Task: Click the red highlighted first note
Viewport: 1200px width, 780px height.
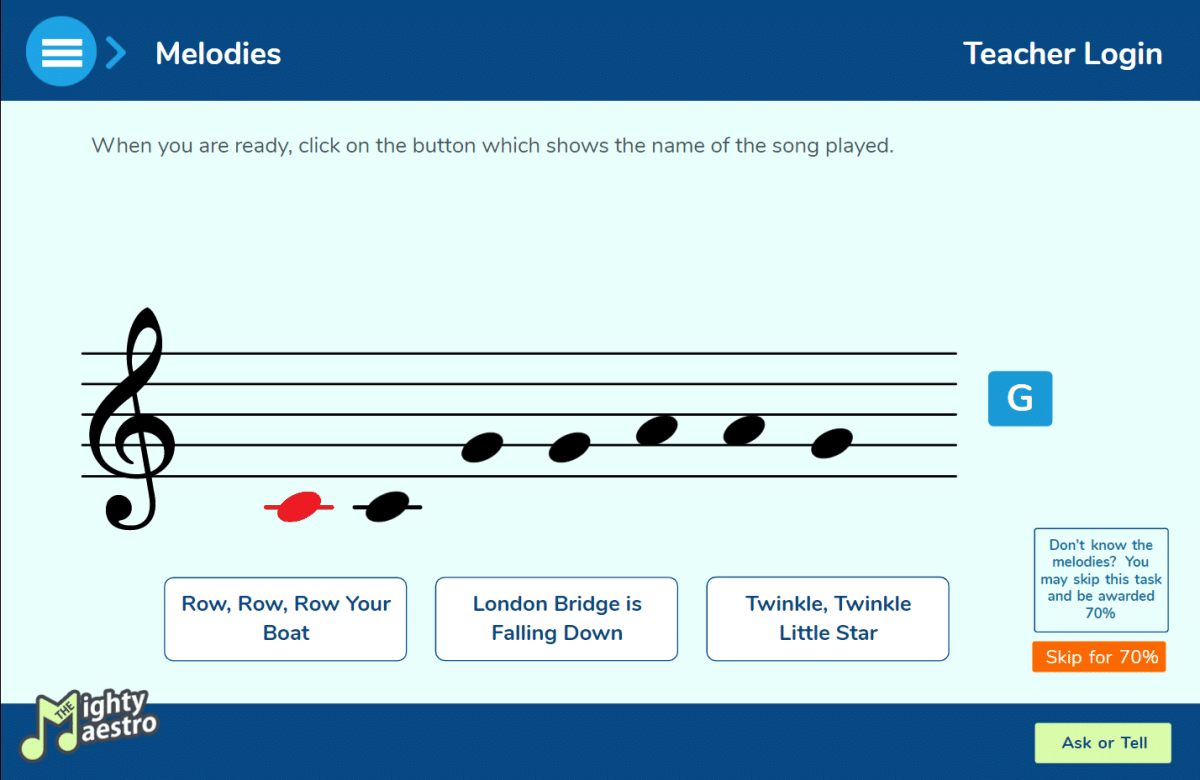Action: 299,507
